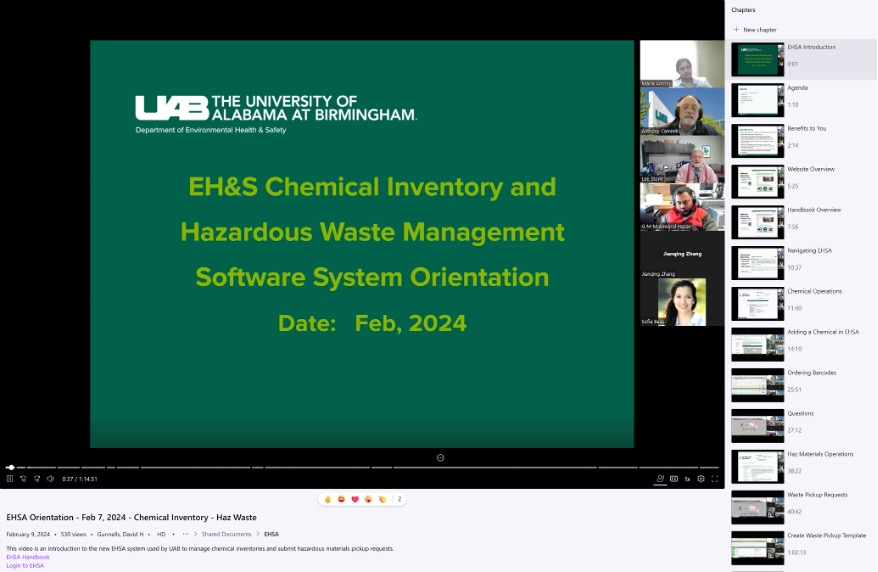Click the 10:37 timestamp under Navigating EHSA

[x=795, y=268]
